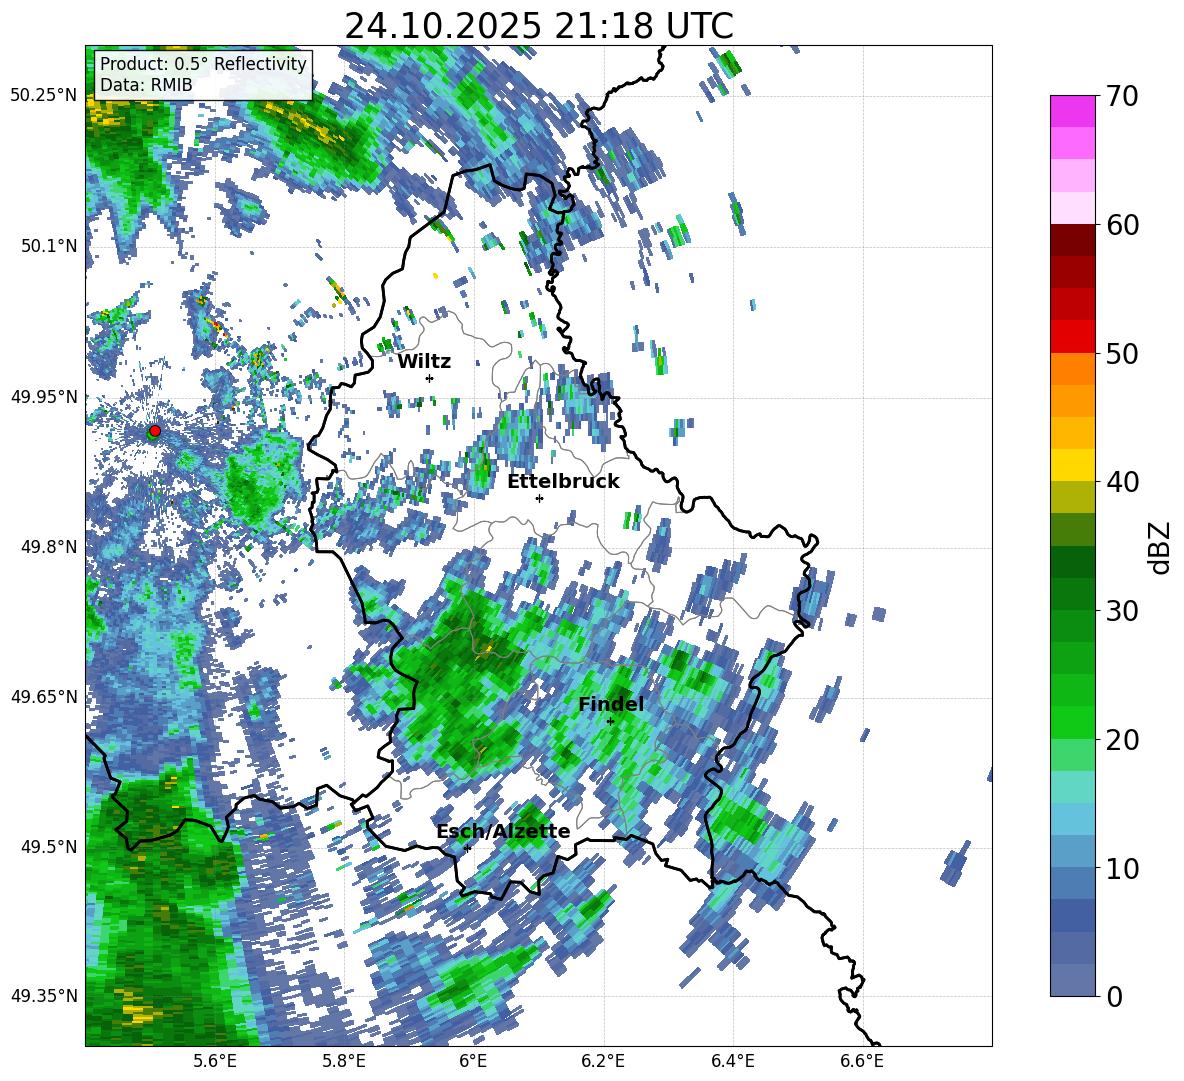
Task: Click the colorbar value 10
Action: (1122, 868)
